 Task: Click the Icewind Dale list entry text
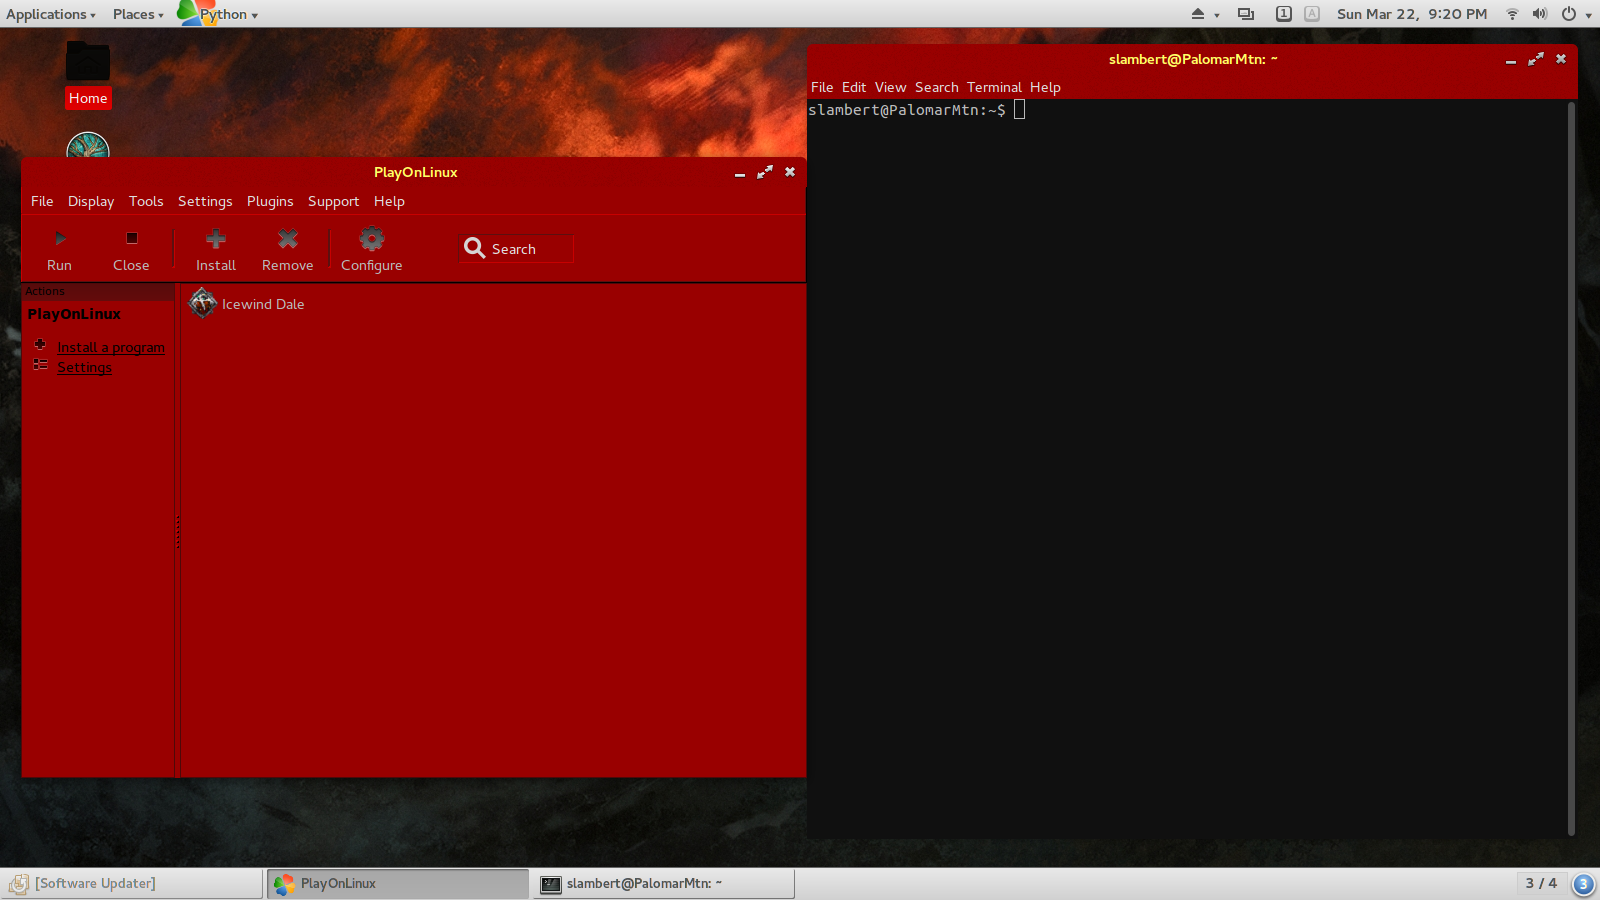pos(263,304)
